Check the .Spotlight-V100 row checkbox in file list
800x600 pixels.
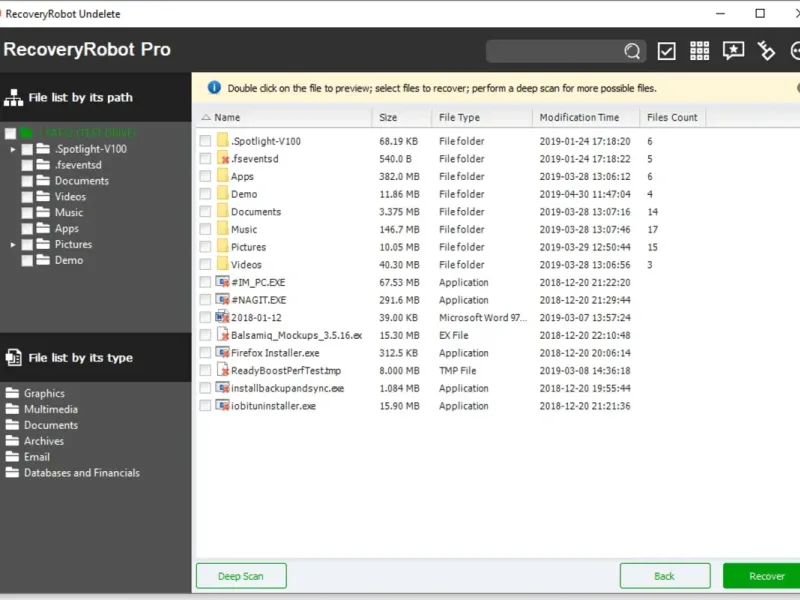pyautogui.click(x=205, y=141)
